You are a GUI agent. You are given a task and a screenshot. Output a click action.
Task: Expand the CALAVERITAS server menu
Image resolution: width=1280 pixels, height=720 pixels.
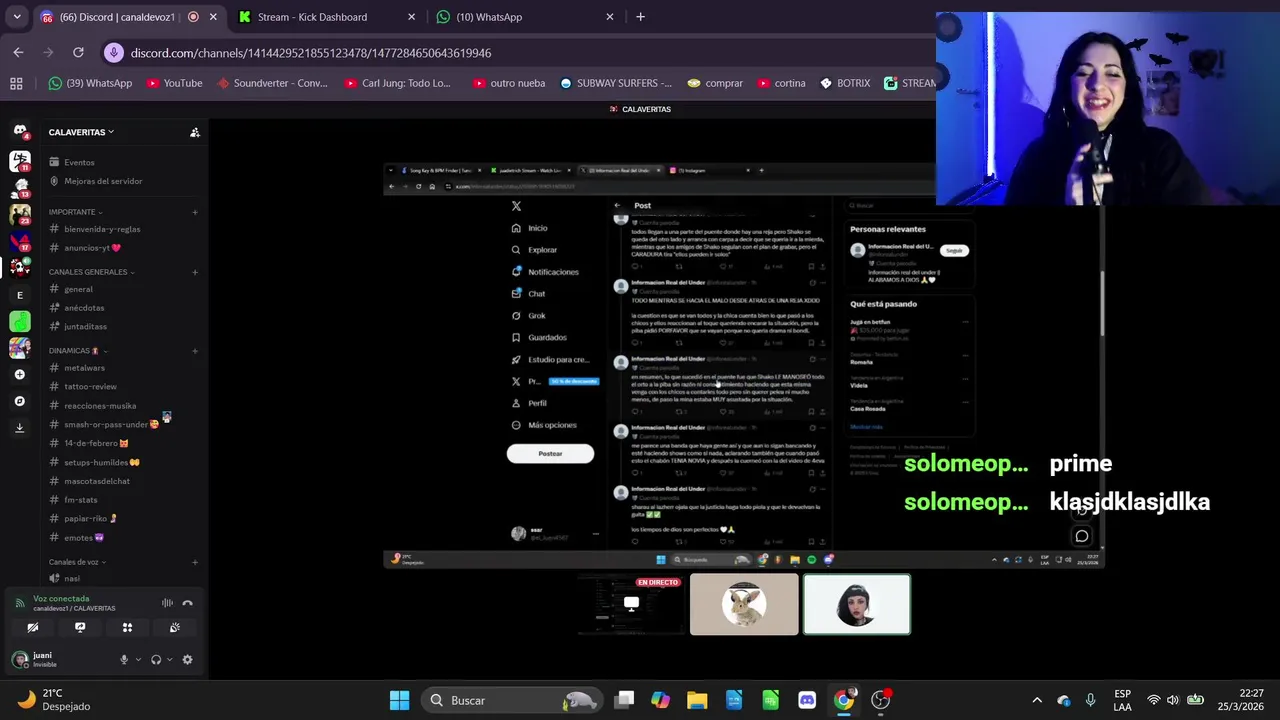click(x=81, y=132)
